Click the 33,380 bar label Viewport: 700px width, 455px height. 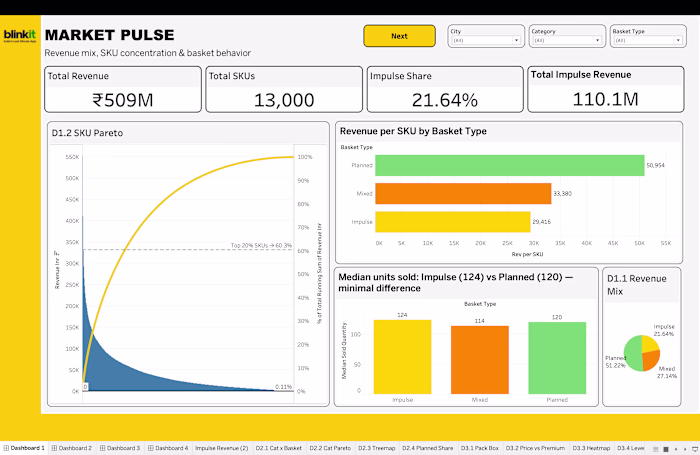click(562, 194)
